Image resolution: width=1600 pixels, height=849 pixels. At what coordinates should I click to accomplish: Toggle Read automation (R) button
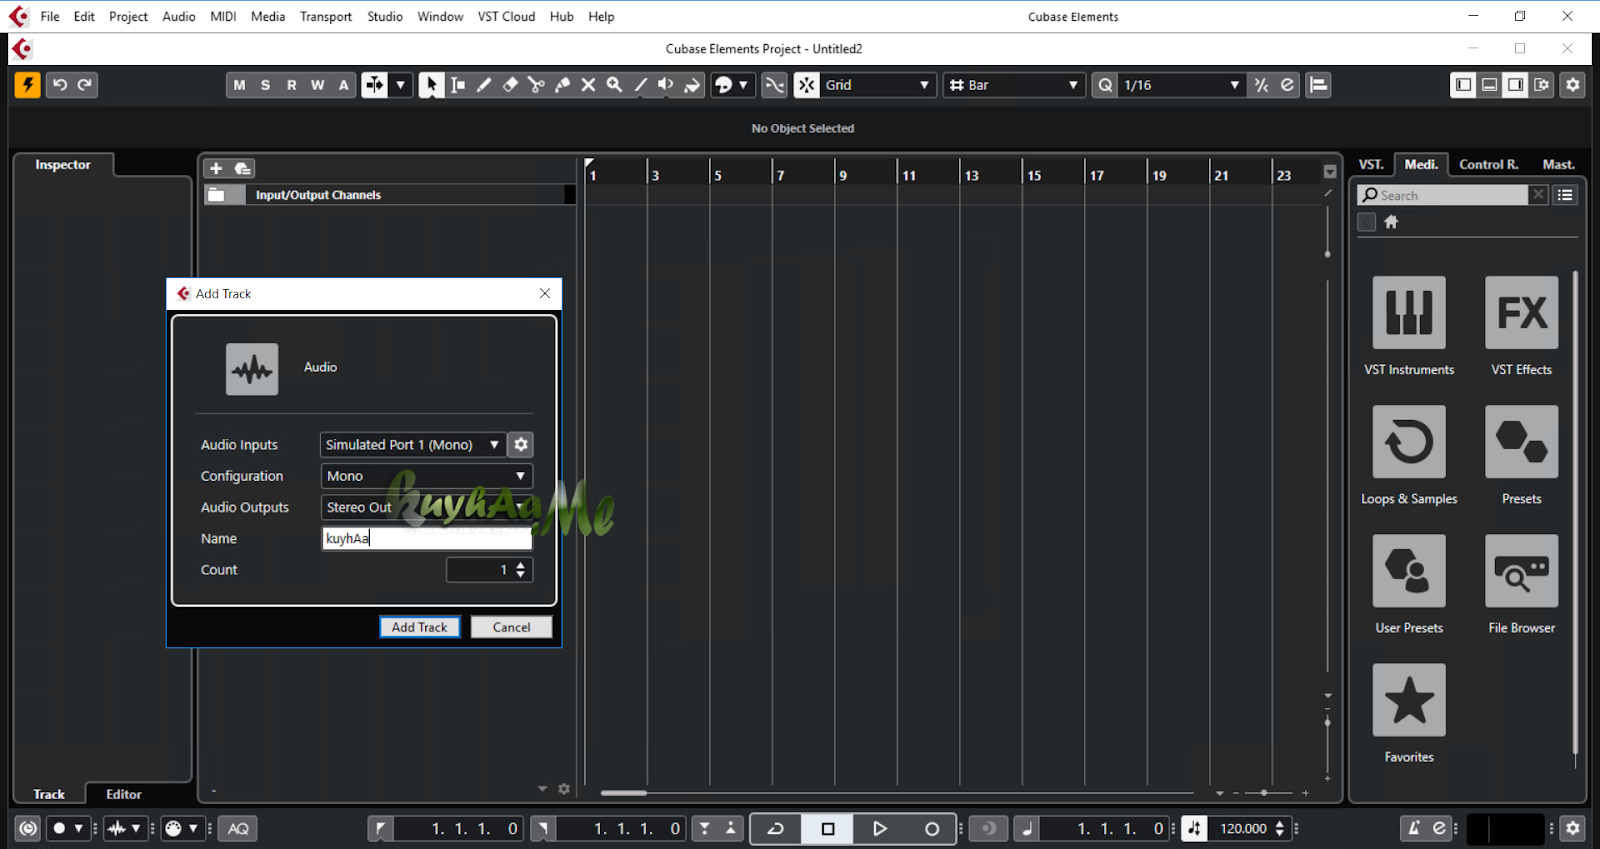(291, 85)
